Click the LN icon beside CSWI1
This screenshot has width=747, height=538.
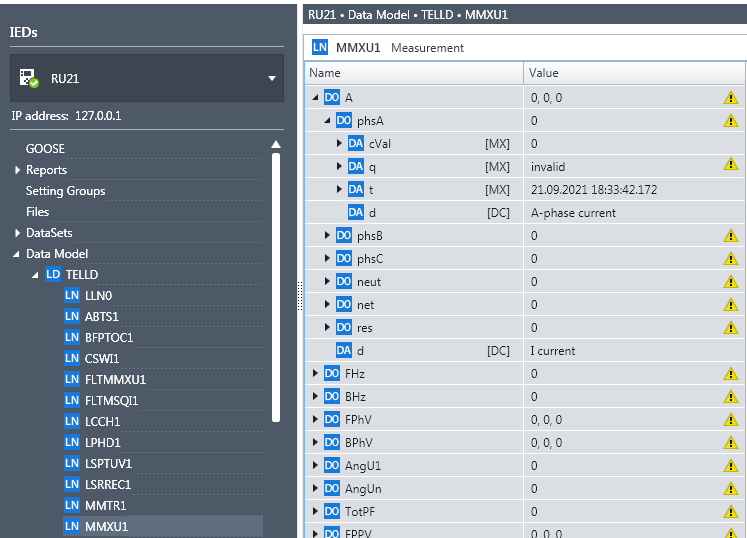tap(72, 358)
